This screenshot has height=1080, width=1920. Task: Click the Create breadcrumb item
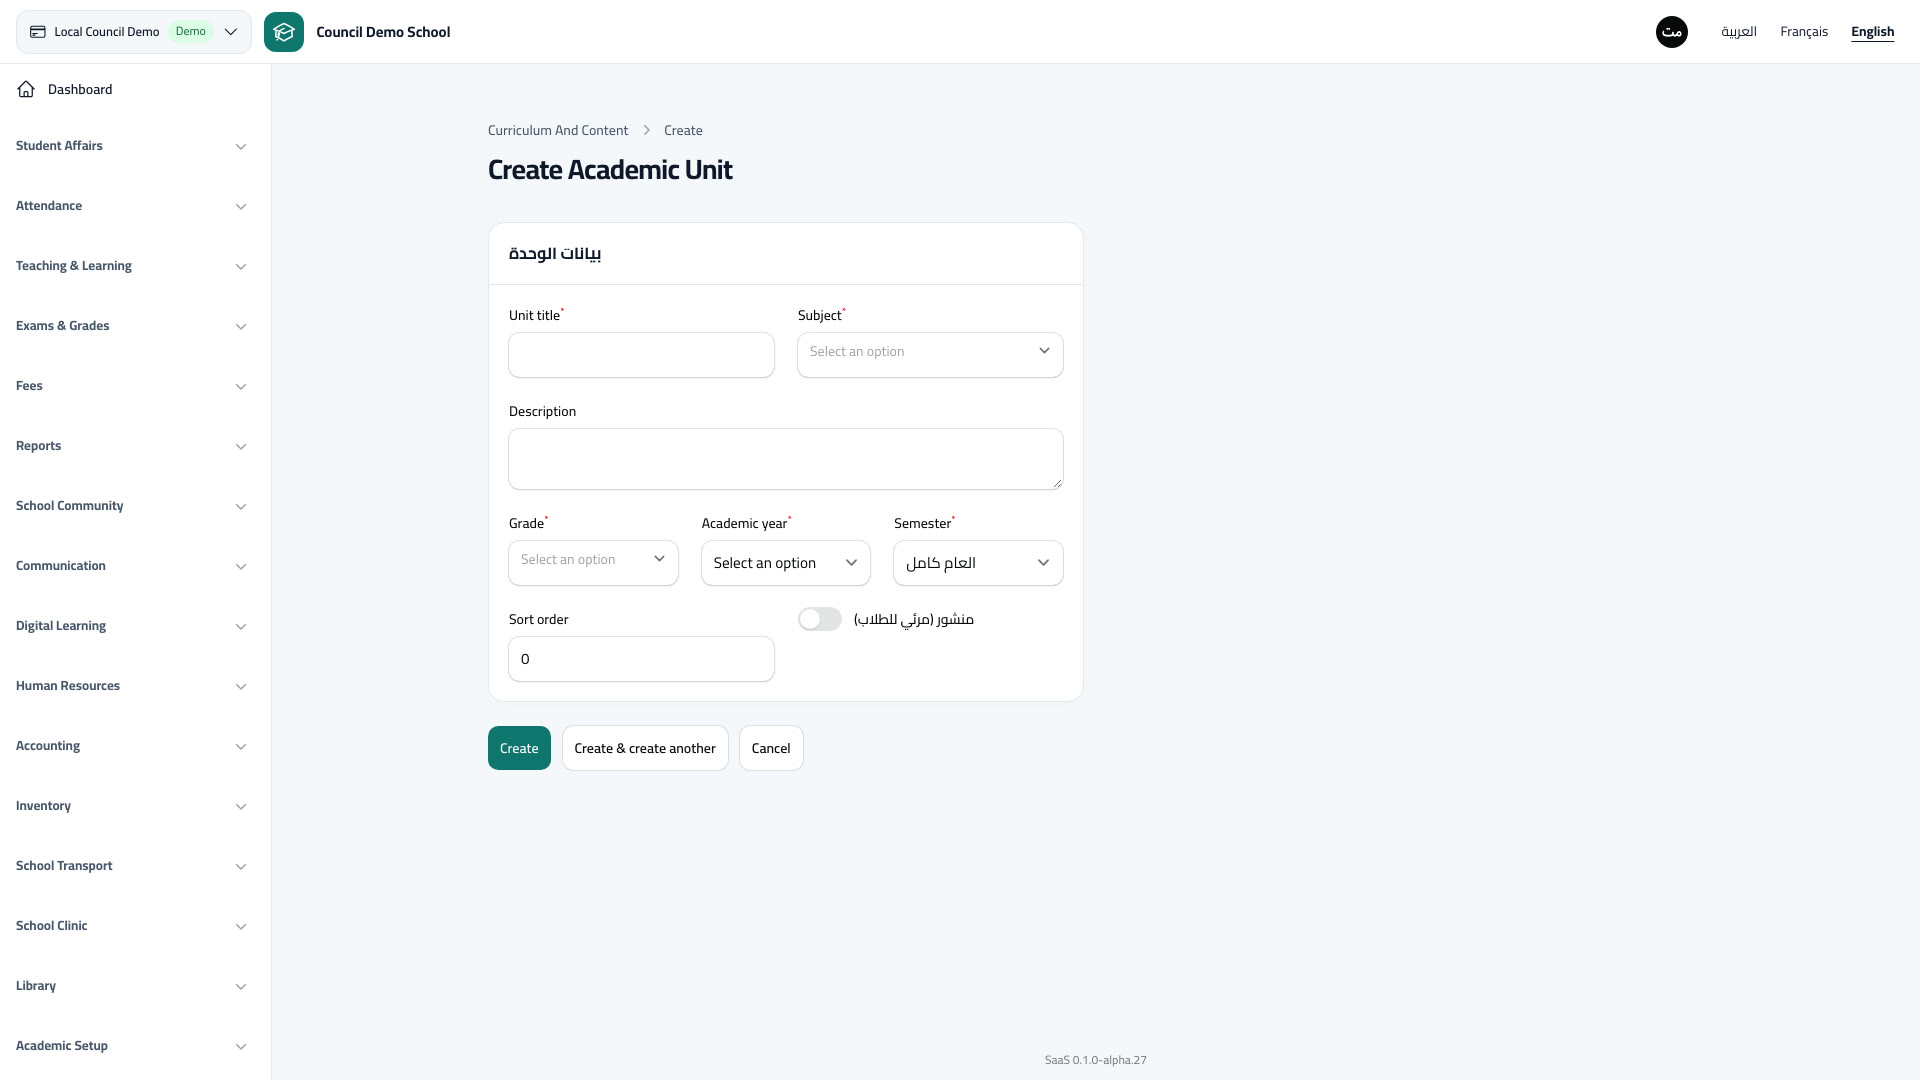click(683, 130)
